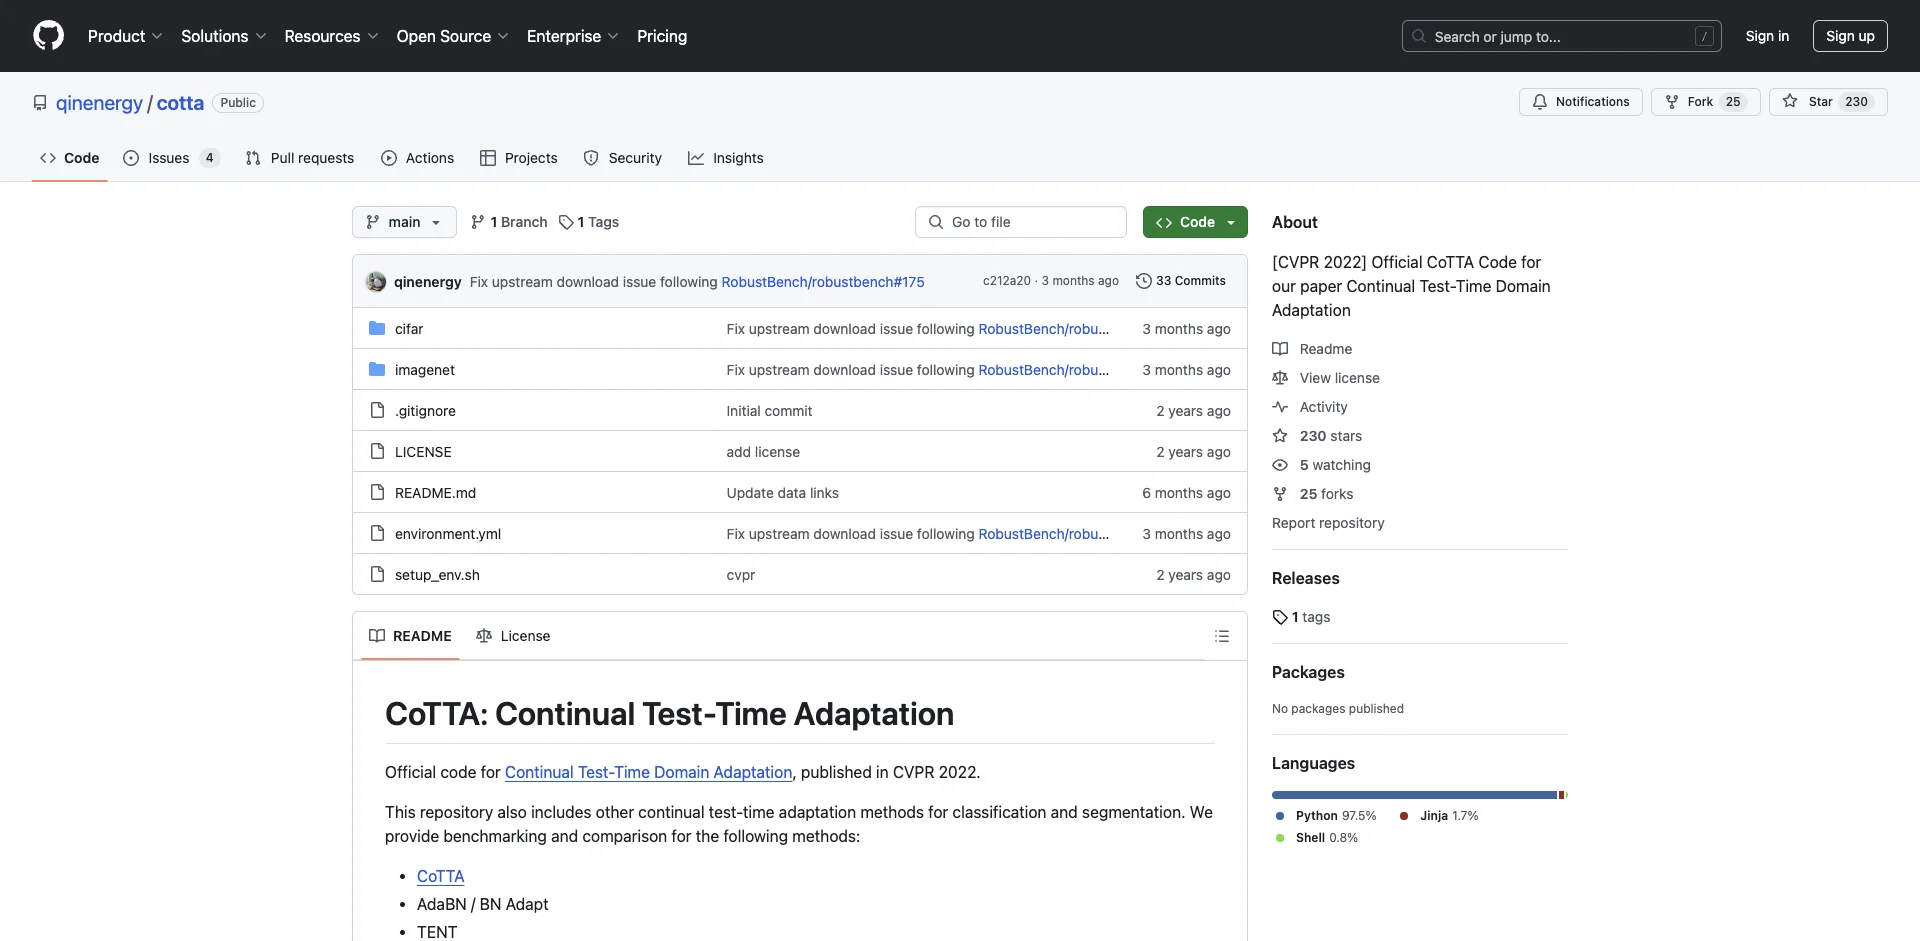This screenshot has height=941, width=1920.
Task: Click the tag icon beside 1 tags in Releases
Action: point(1280,617)
